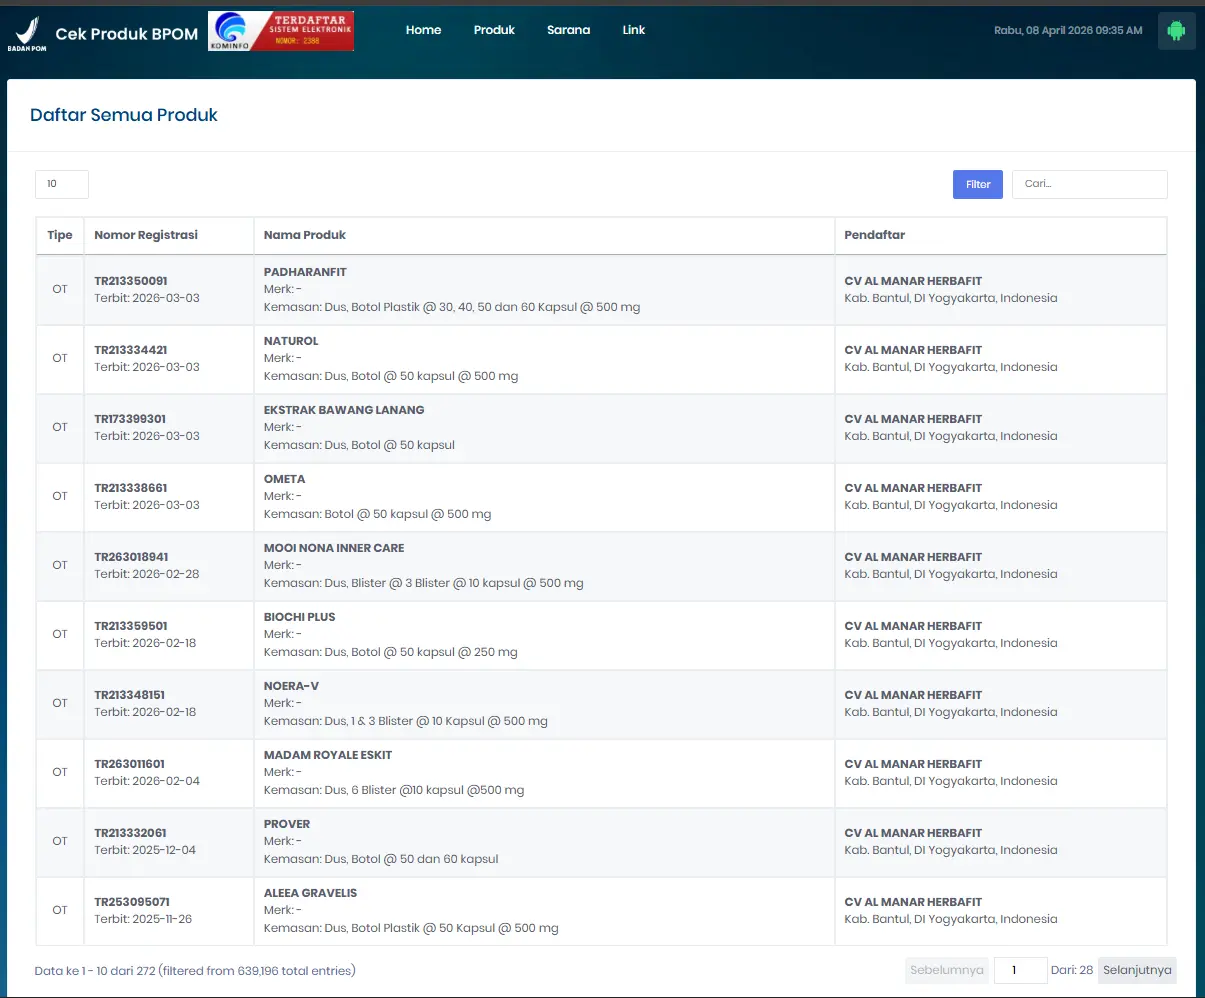Click the Cek Produk BPOM title
This screenshot has height=998, width=1205.
(127, 34)
